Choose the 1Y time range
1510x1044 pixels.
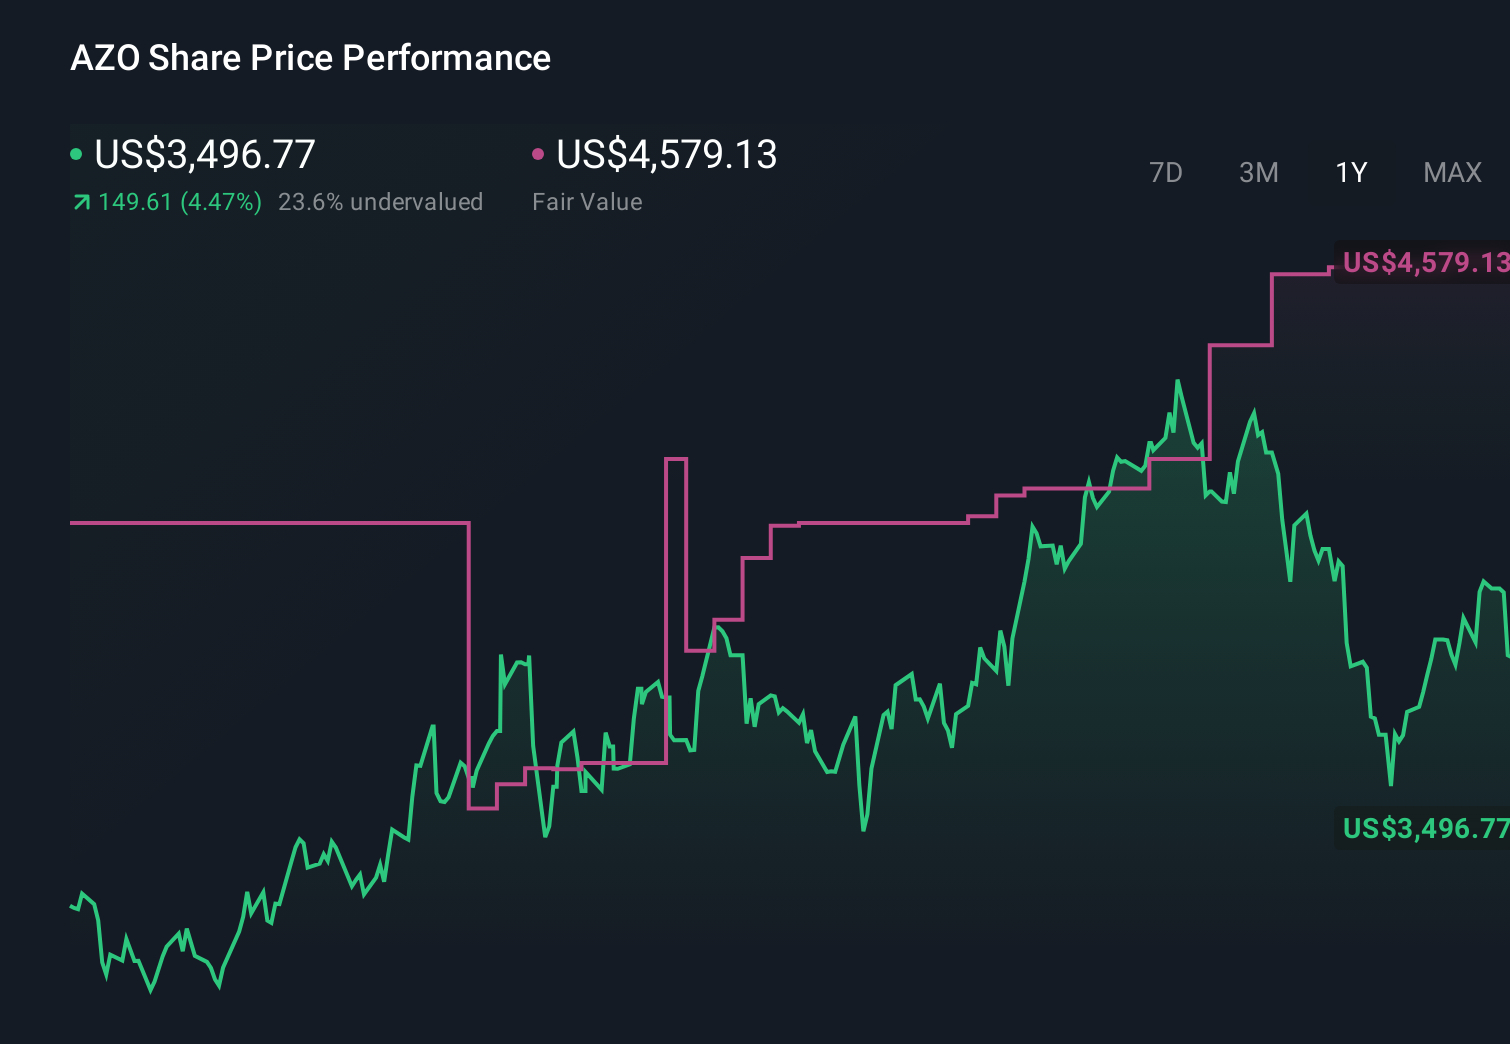1351,173
